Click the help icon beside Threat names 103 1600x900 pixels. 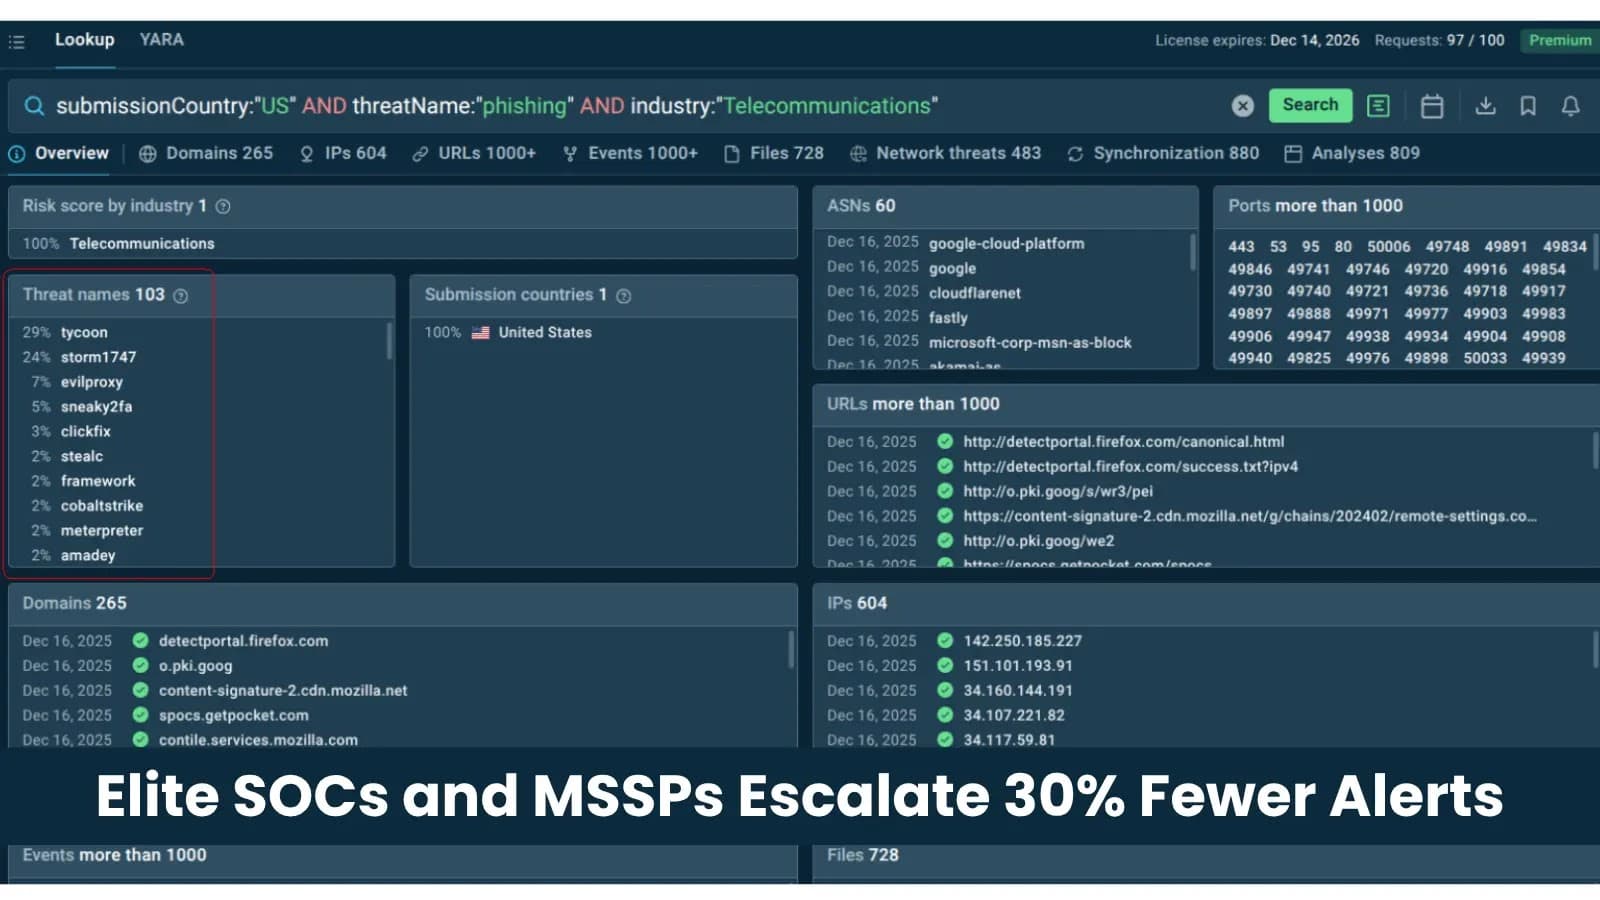pyautogui.click(x=180, y=295)
